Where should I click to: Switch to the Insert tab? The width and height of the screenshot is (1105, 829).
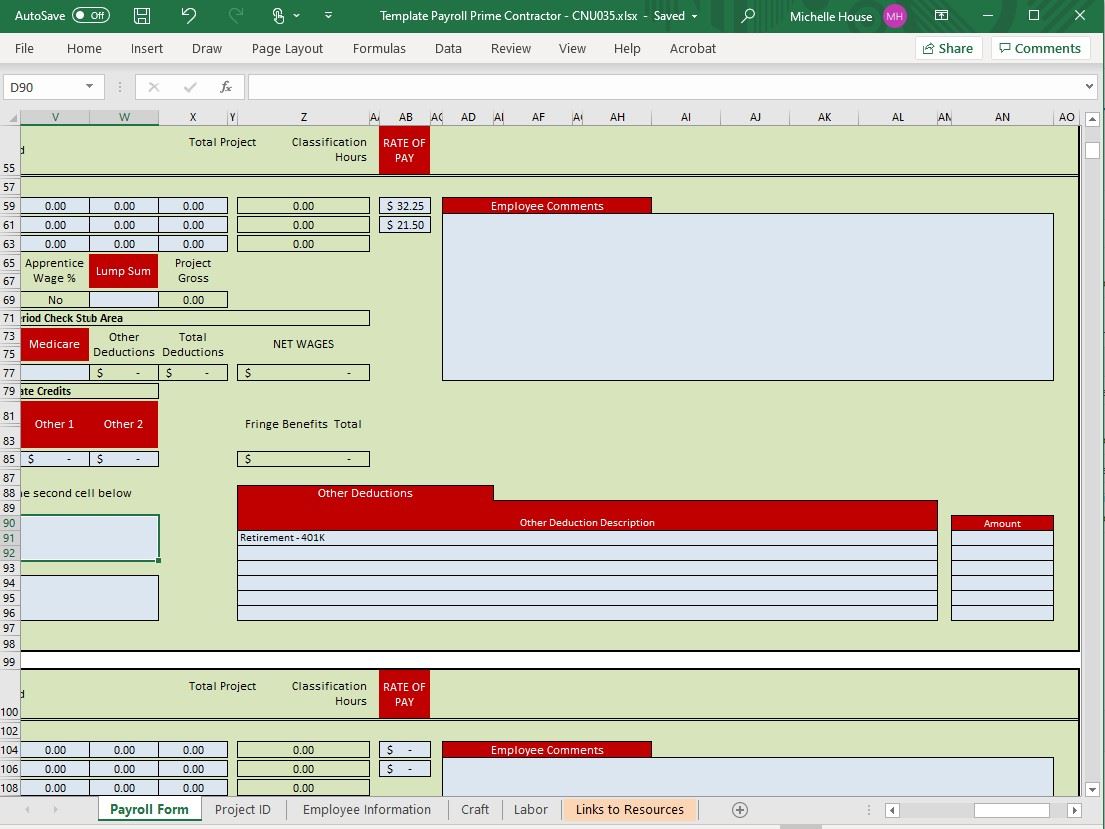pyautogui.click(x=147, y=49)
